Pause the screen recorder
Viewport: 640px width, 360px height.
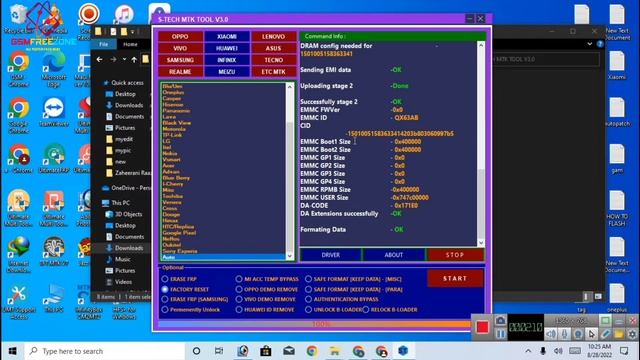coord(500,334)
